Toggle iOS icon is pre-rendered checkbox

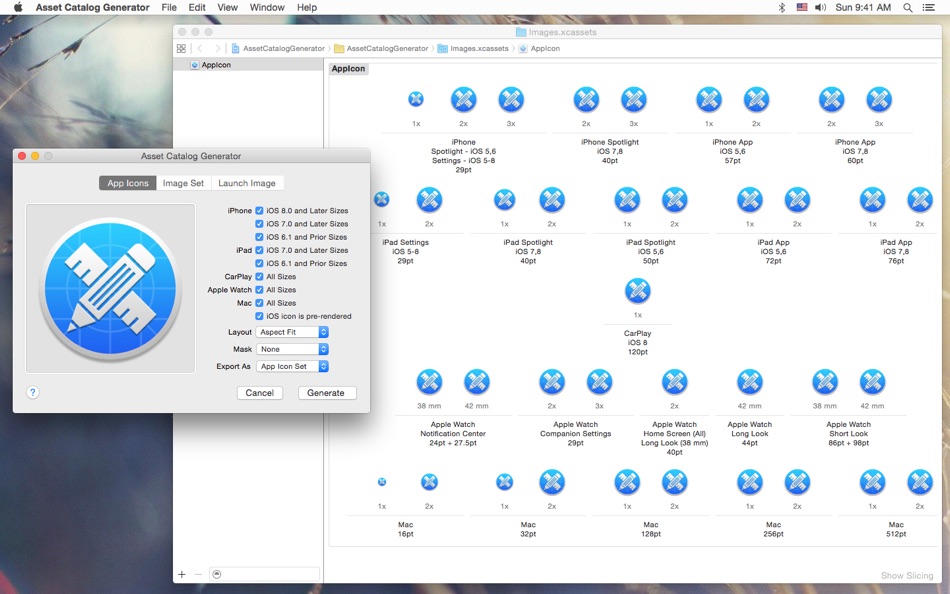(259, 316)
